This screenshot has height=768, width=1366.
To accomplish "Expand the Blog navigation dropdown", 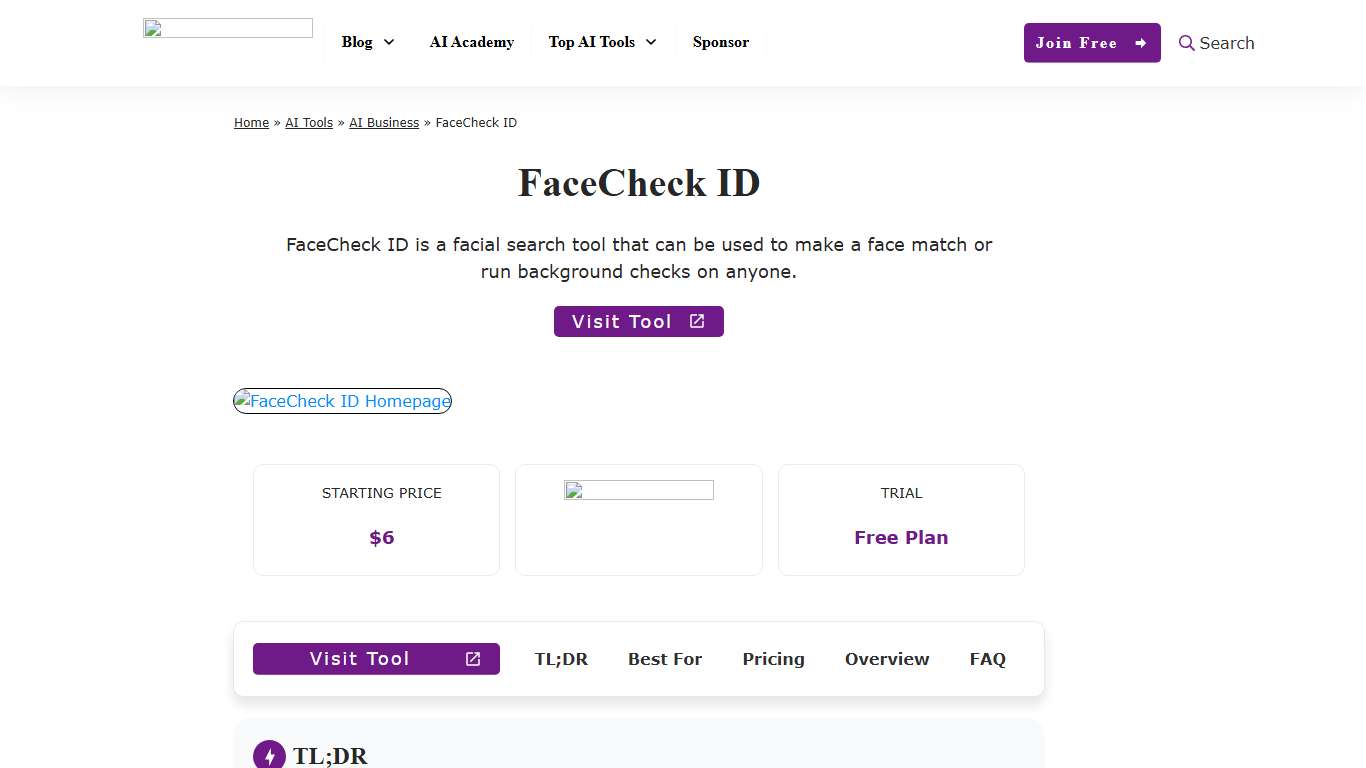I will 367,42.
